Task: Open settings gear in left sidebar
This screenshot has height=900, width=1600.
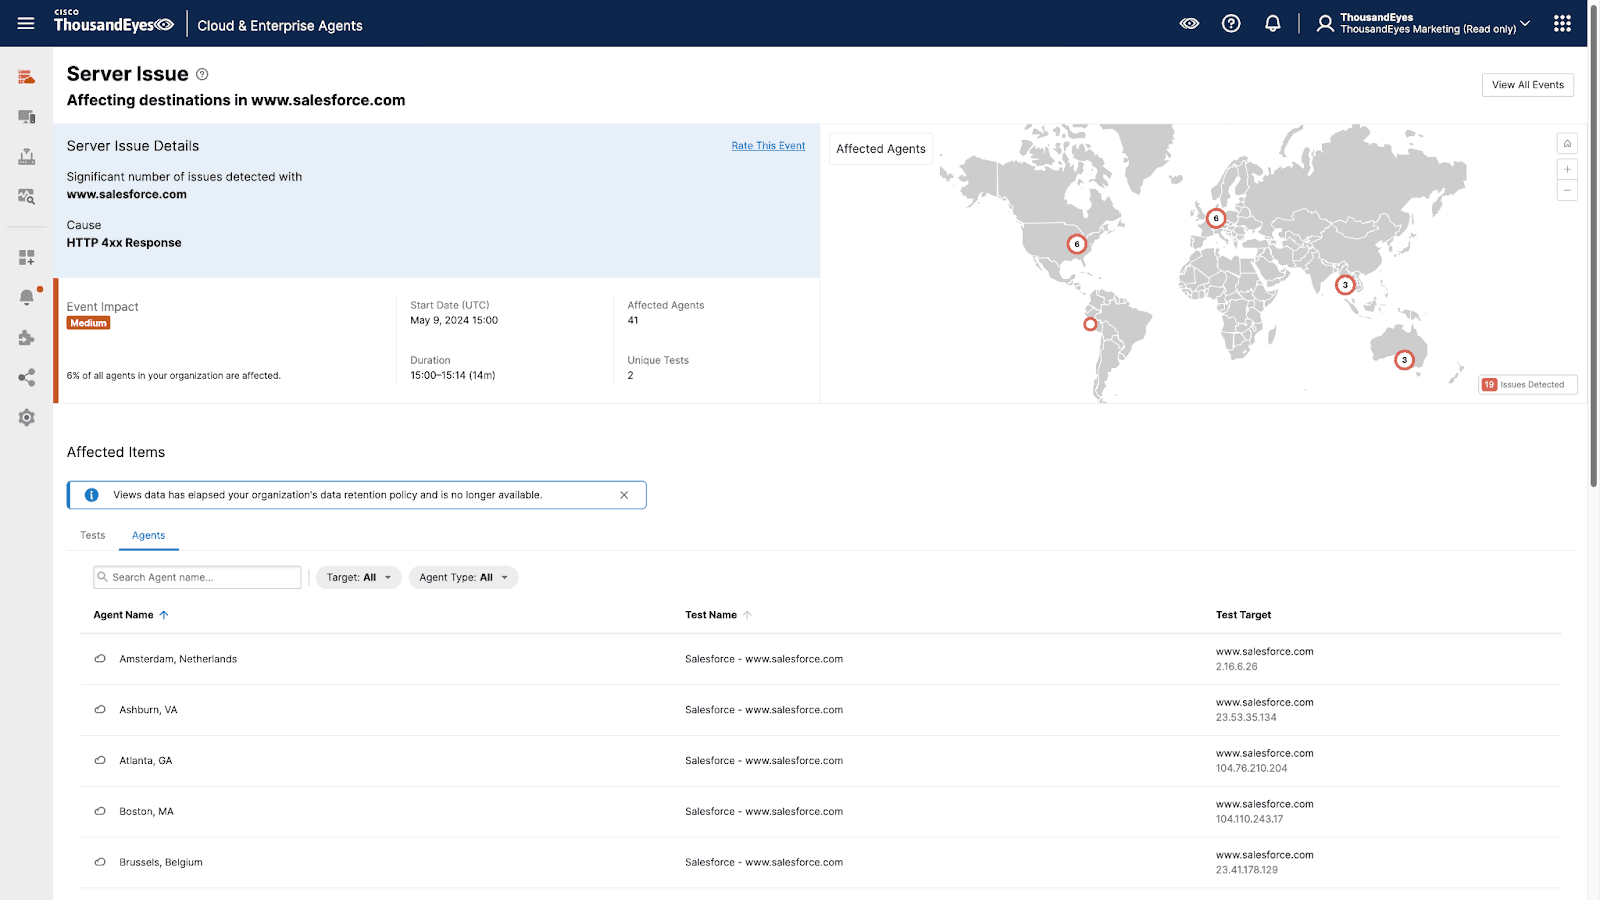Action: click(x=27, y=418)
